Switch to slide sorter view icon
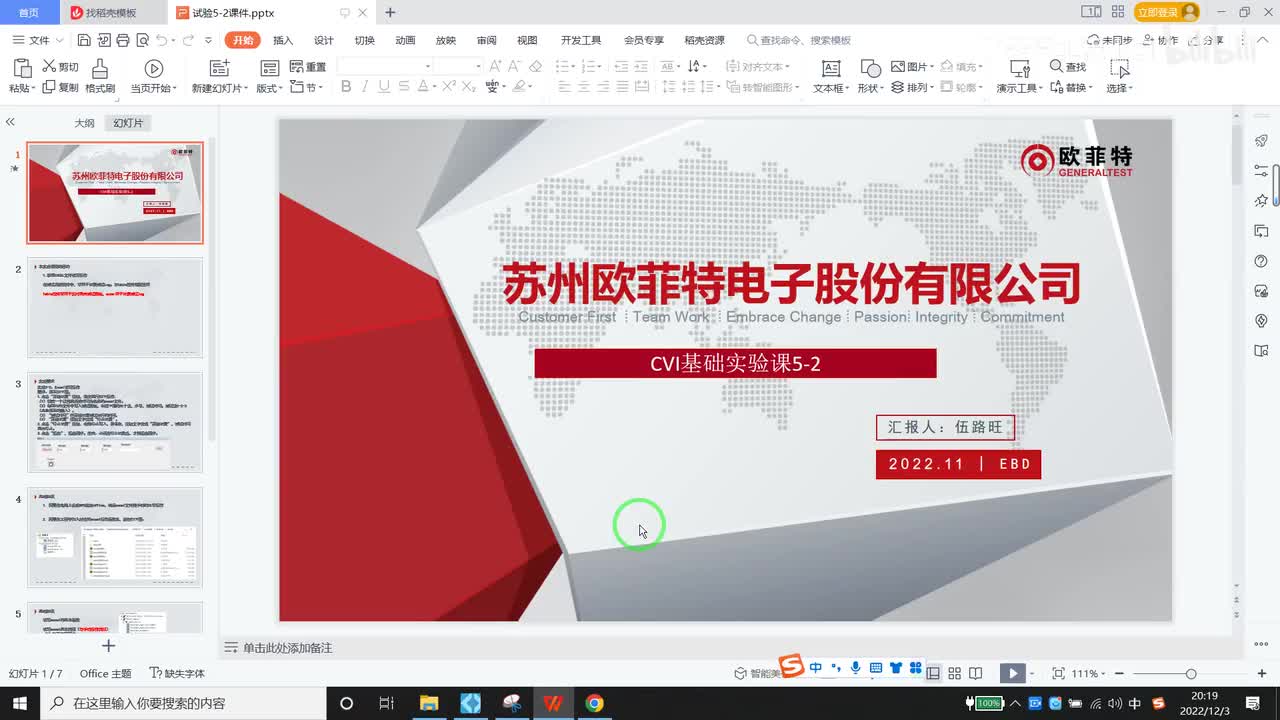 click(x=954, y=673)
